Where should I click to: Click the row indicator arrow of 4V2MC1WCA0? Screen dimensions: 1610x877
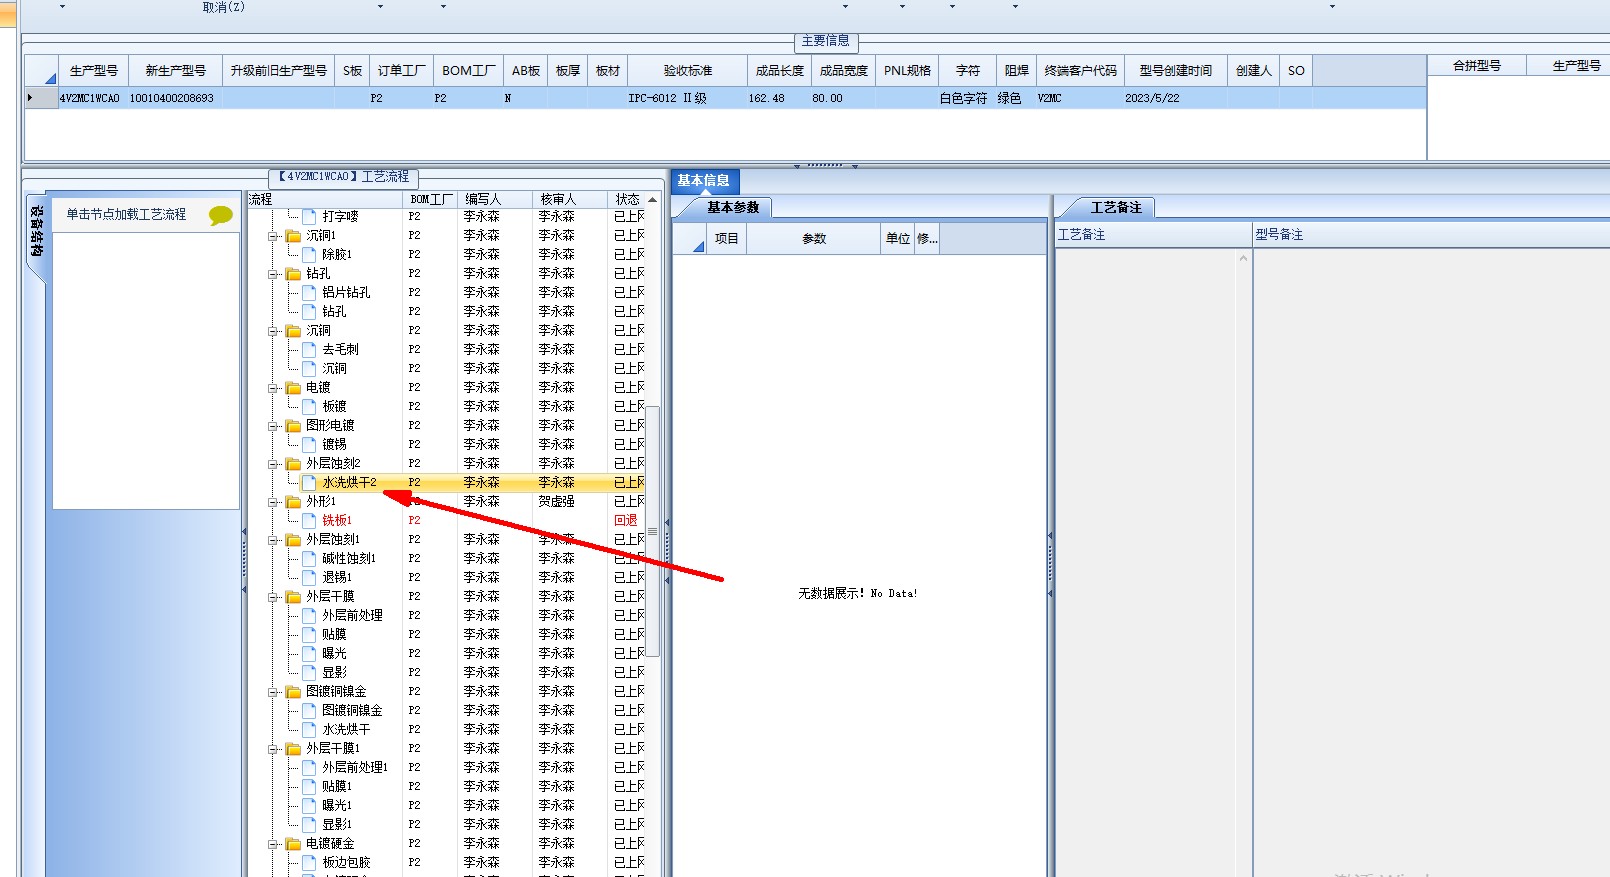tap(30, 98)
